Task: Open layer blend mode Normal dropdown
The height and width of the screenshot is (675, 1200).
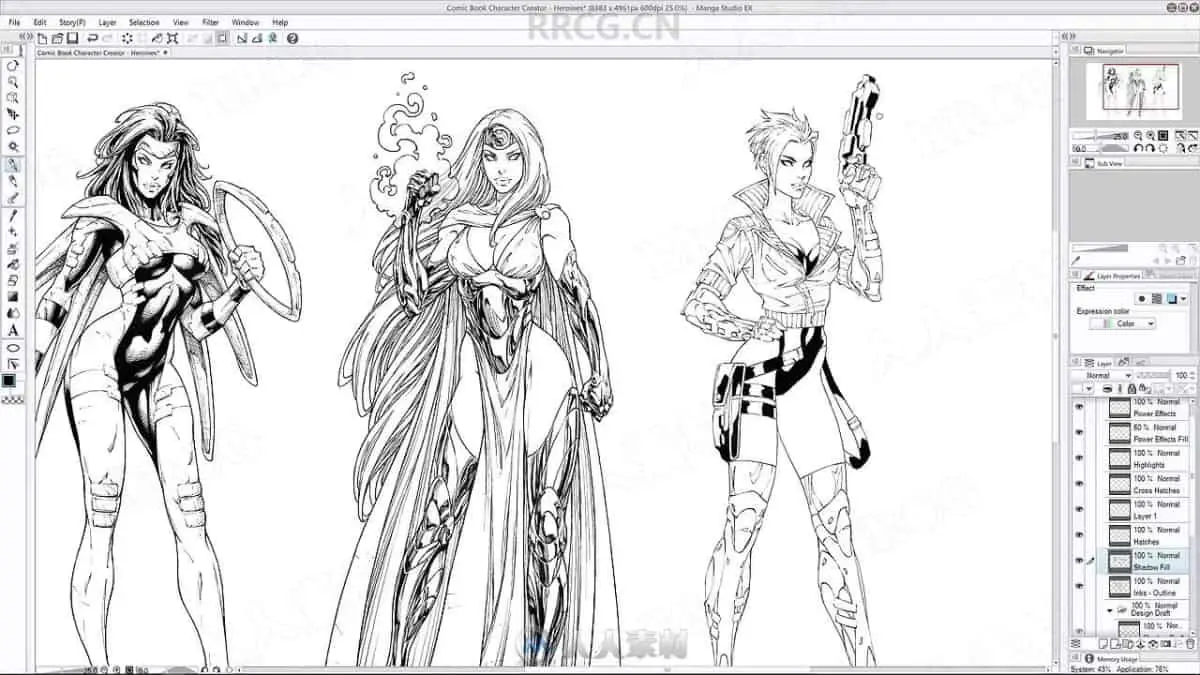Action: tap(1104, 375)
